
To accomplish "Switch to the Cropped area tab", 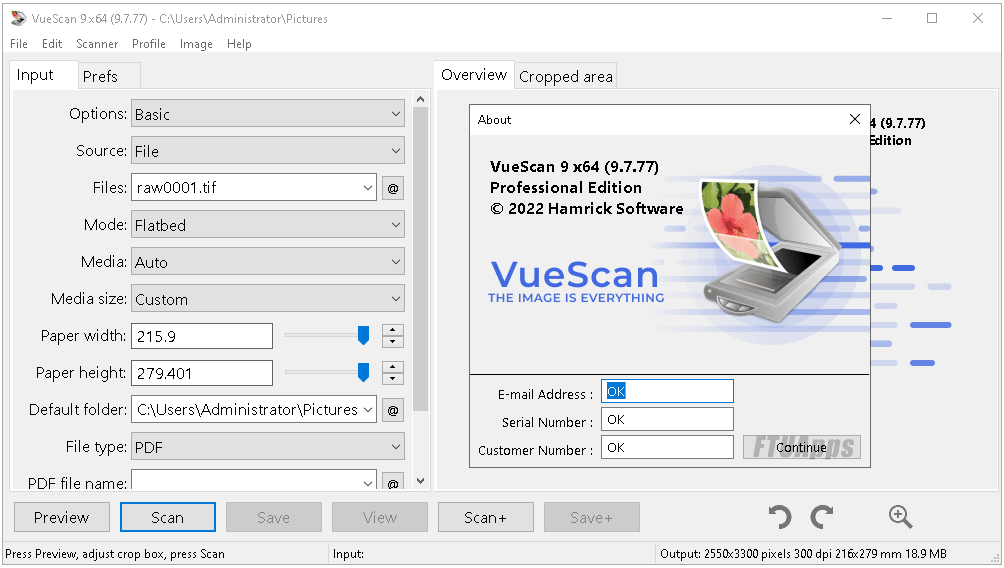I will (565, 76).
